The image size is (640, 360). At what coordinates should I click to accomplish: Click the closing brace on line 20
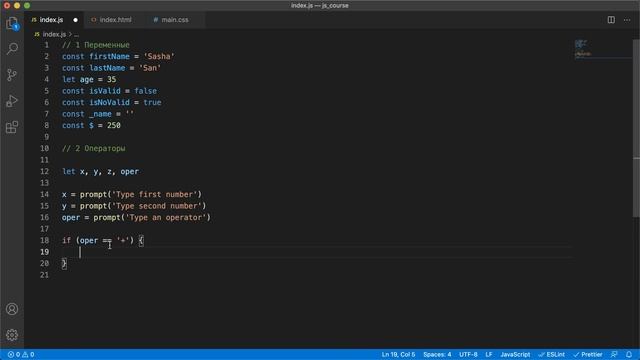click(64, 263)
